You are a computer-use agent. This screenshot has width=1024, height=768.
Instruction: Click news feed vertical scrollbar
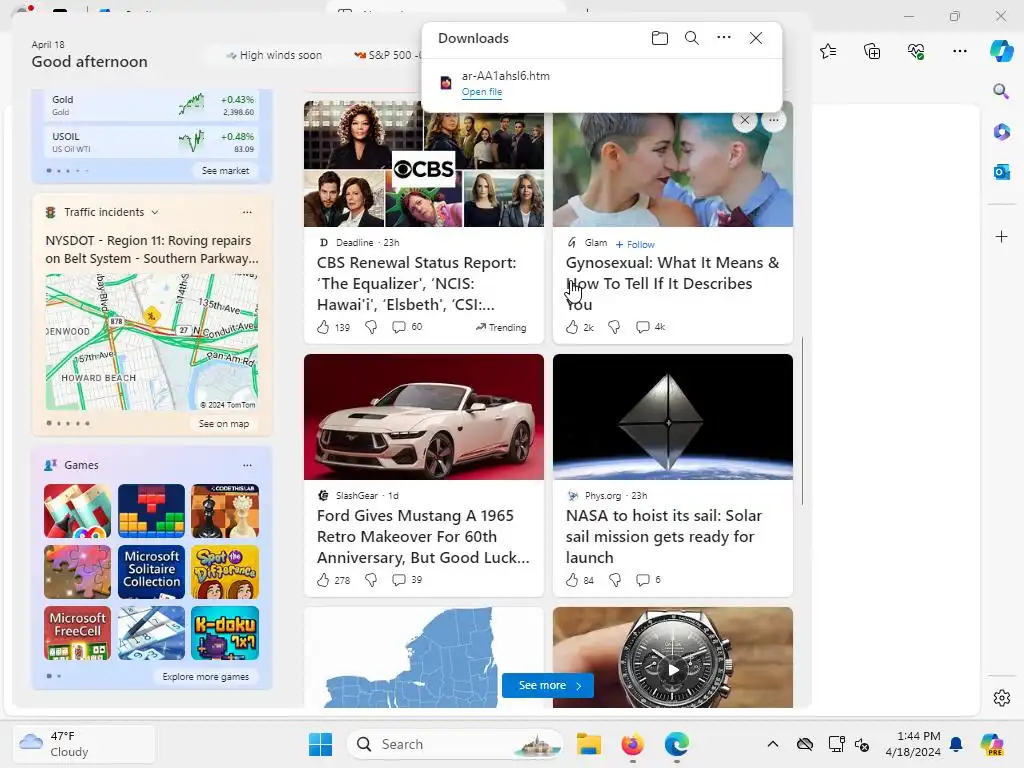click(802, 421)
